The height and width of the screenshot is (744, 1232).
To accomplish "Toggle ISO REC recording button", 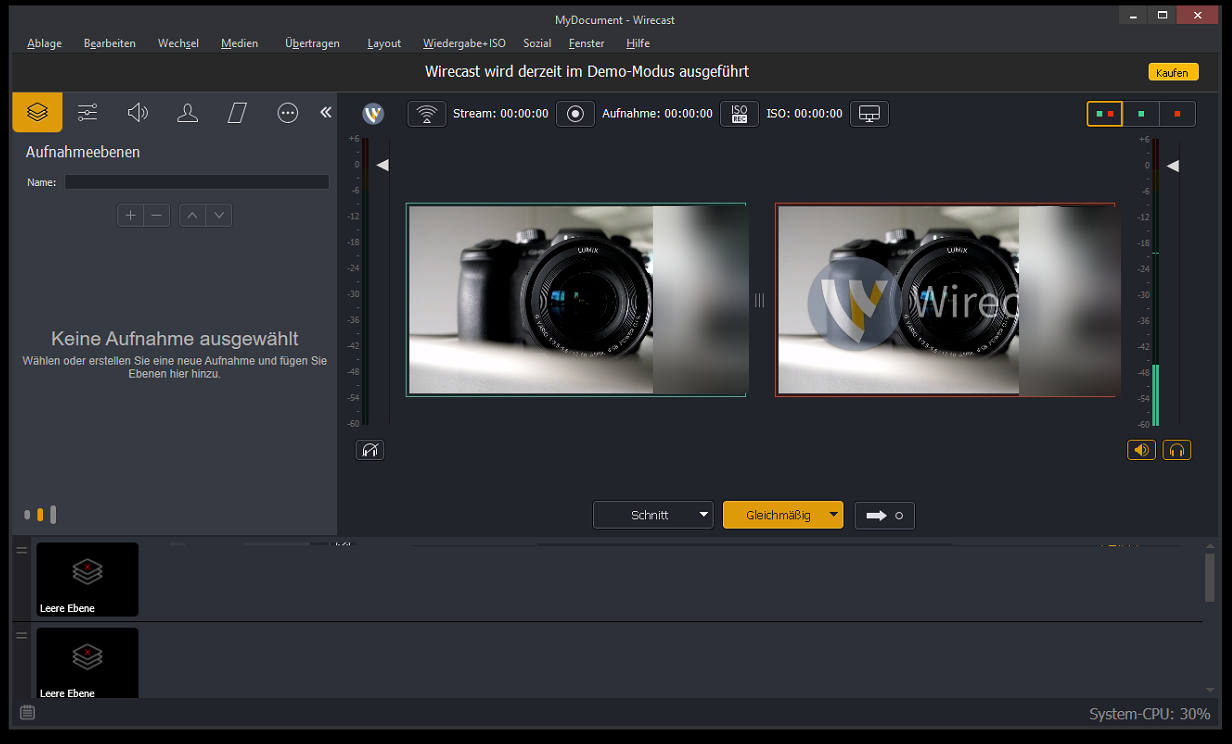I will coord(739,114).
